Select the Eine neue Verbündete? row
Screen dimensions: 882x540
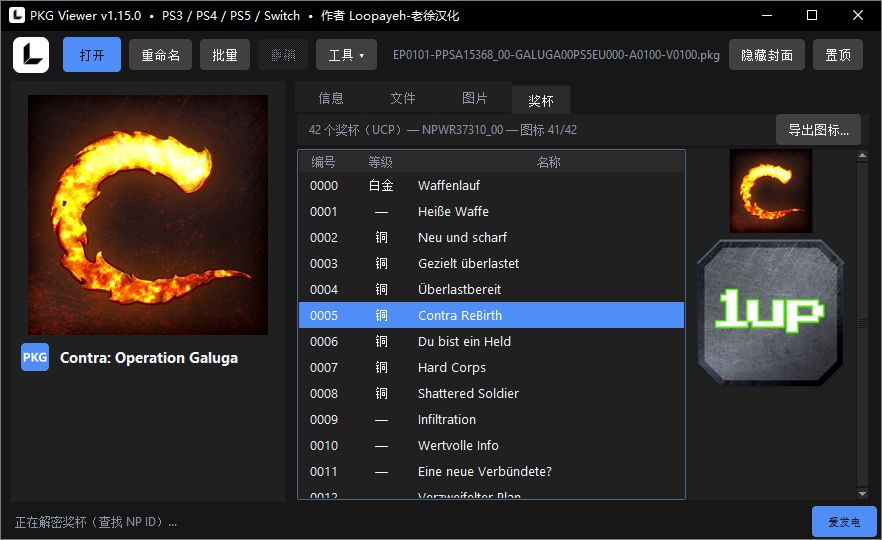pyautogui.click(x=491, y=471)
